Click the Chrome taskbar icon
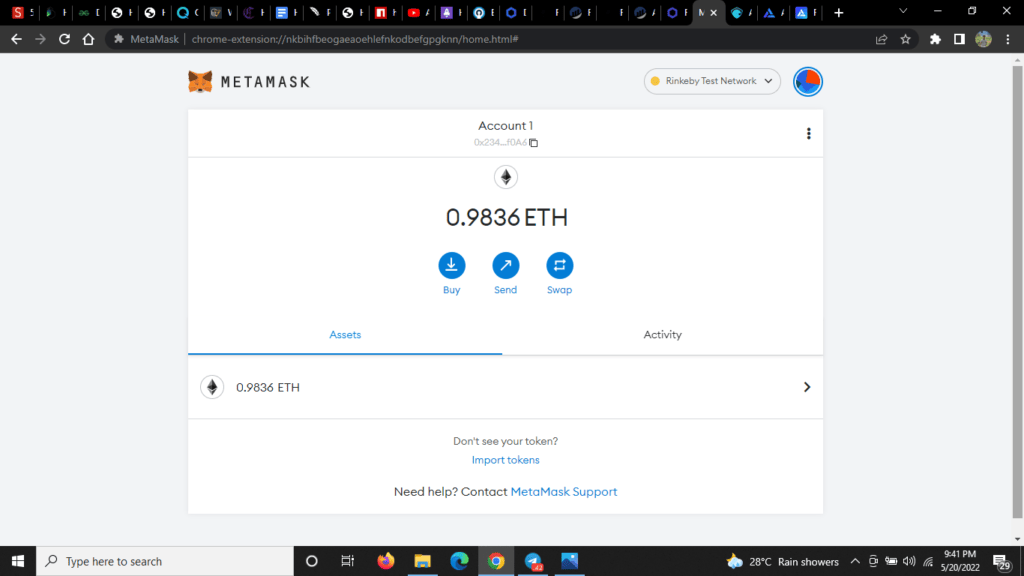 [496, 561]
